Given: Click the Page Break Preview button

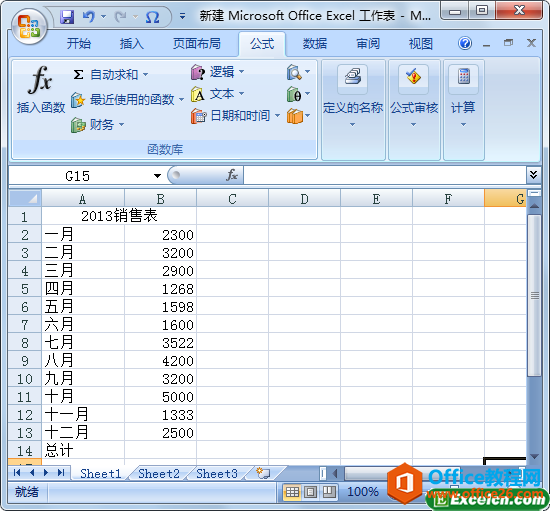Looking at the screenshot, I should (329, 492).
